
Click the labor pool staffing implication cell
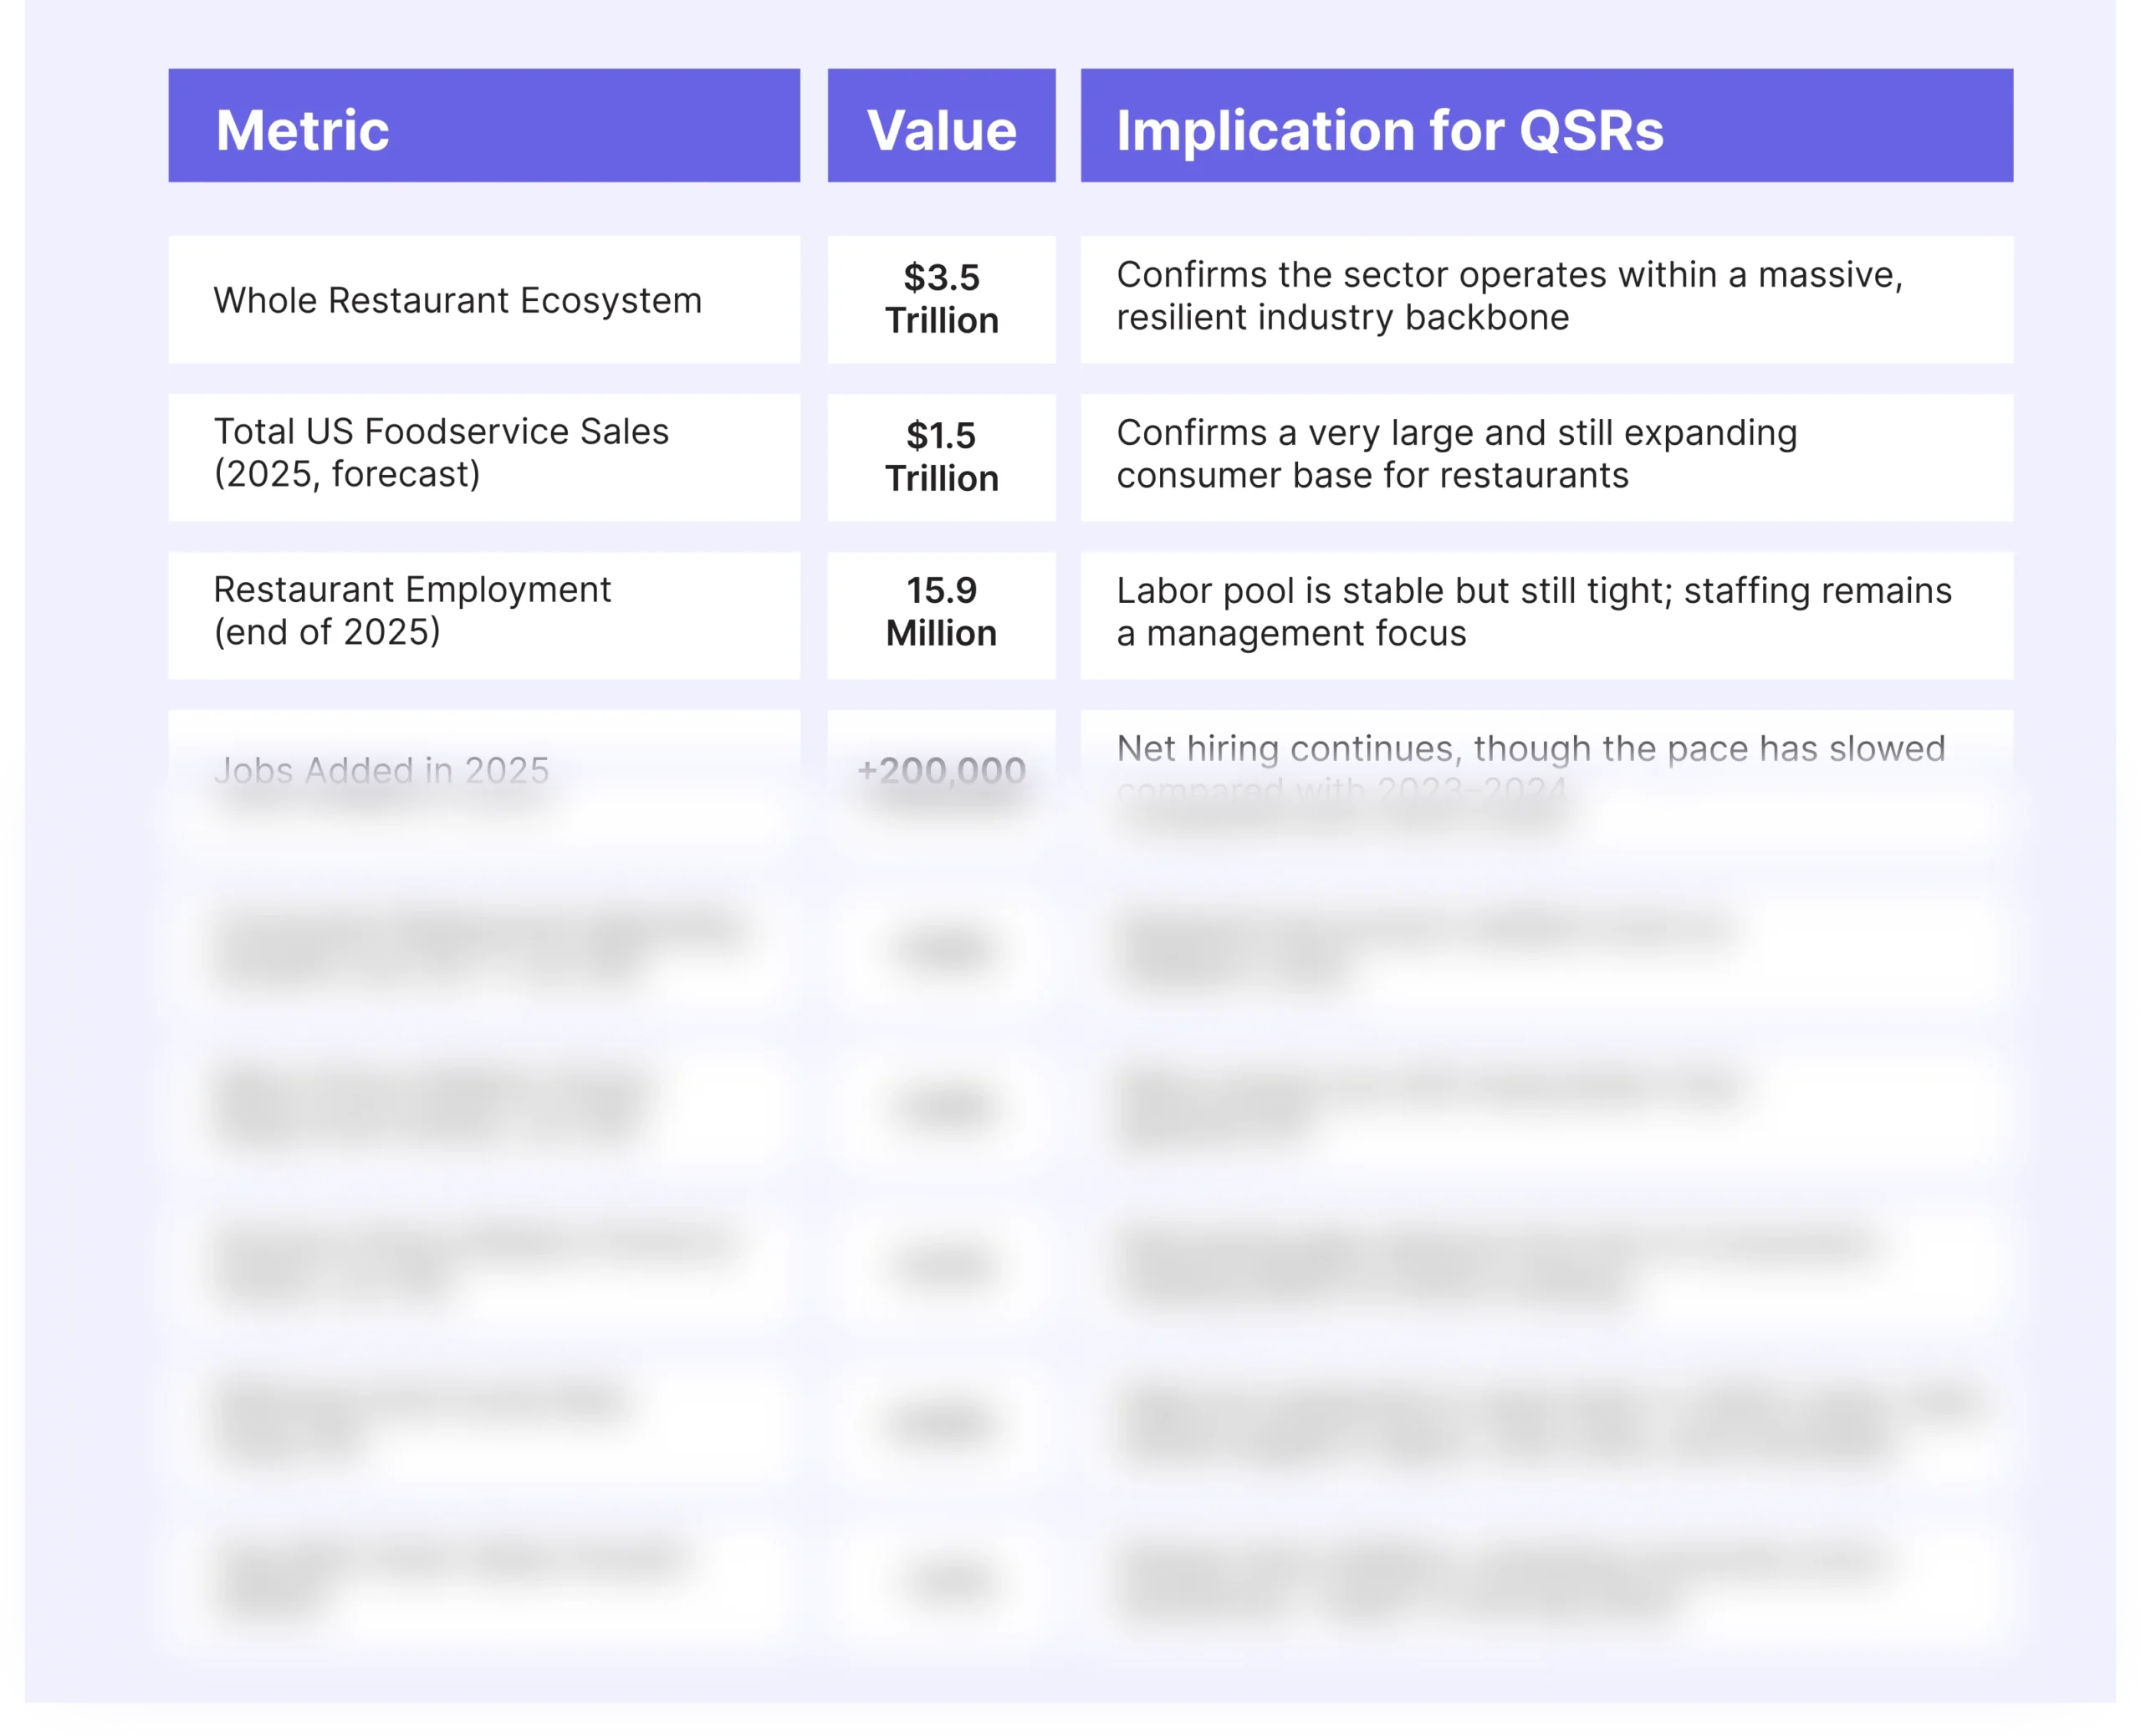[1546, 613]
